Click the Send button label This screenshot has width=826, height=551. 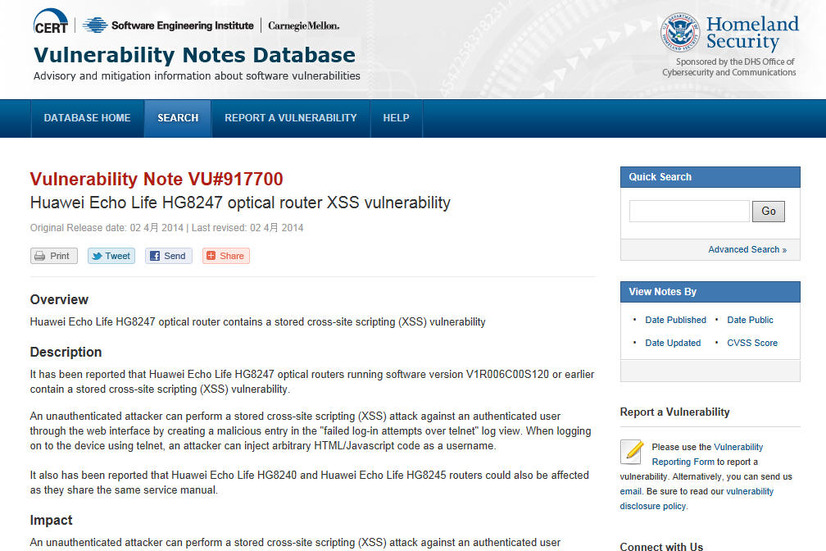click(175, 256)
